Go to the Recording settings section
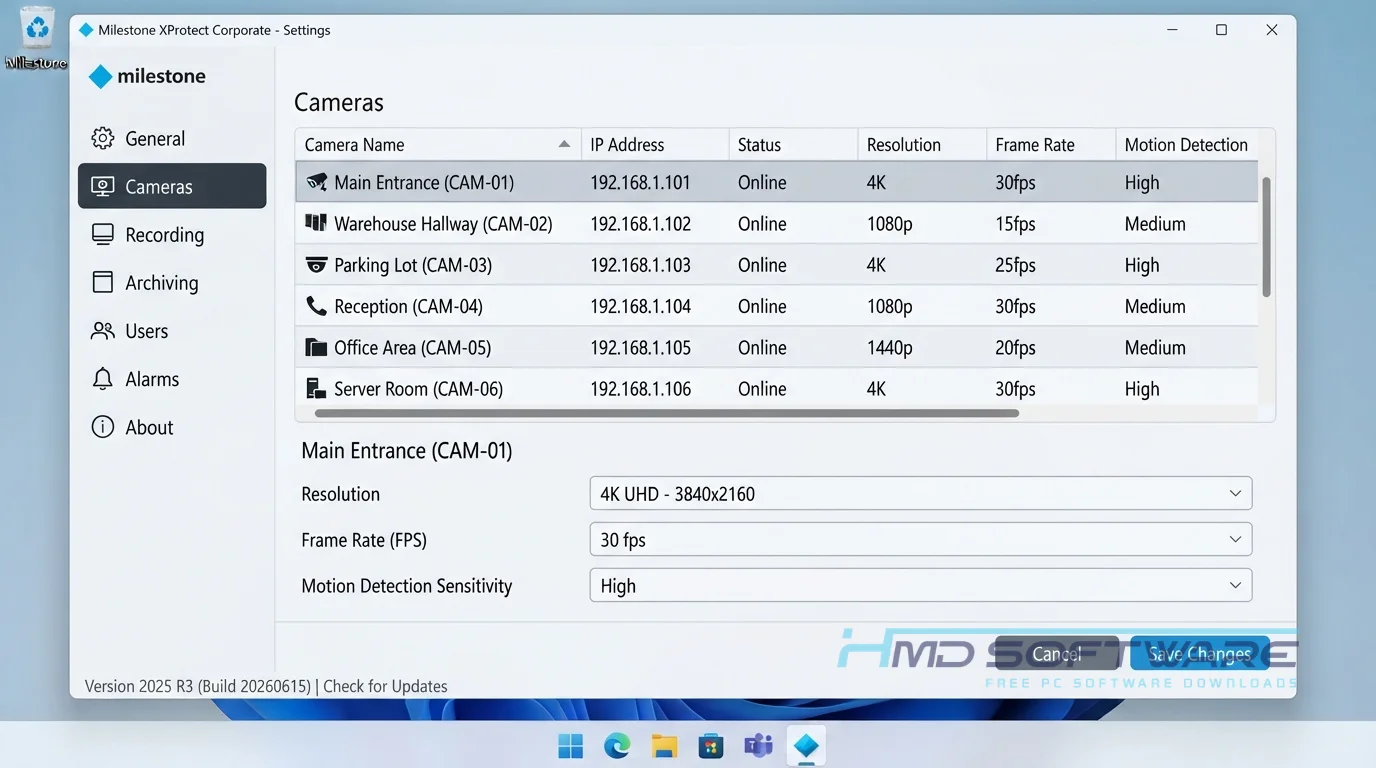Screen dimensions: 1376x768 point(172,234)
